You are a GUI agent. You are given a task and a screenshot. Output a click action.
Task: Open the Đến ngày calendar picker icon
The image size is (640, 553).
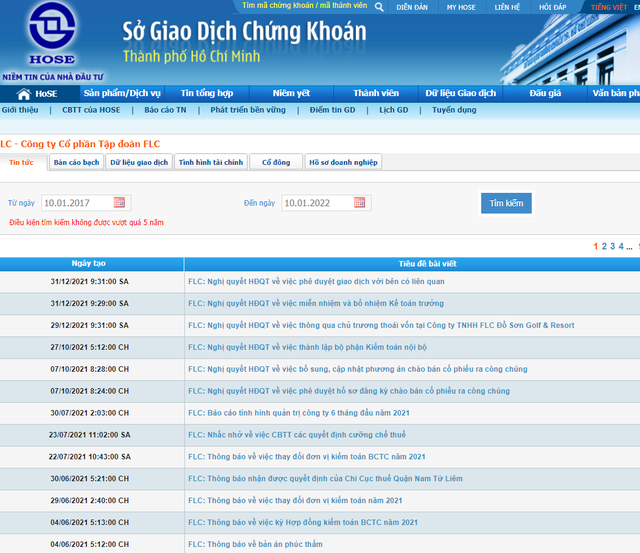[x=359, y=202]
